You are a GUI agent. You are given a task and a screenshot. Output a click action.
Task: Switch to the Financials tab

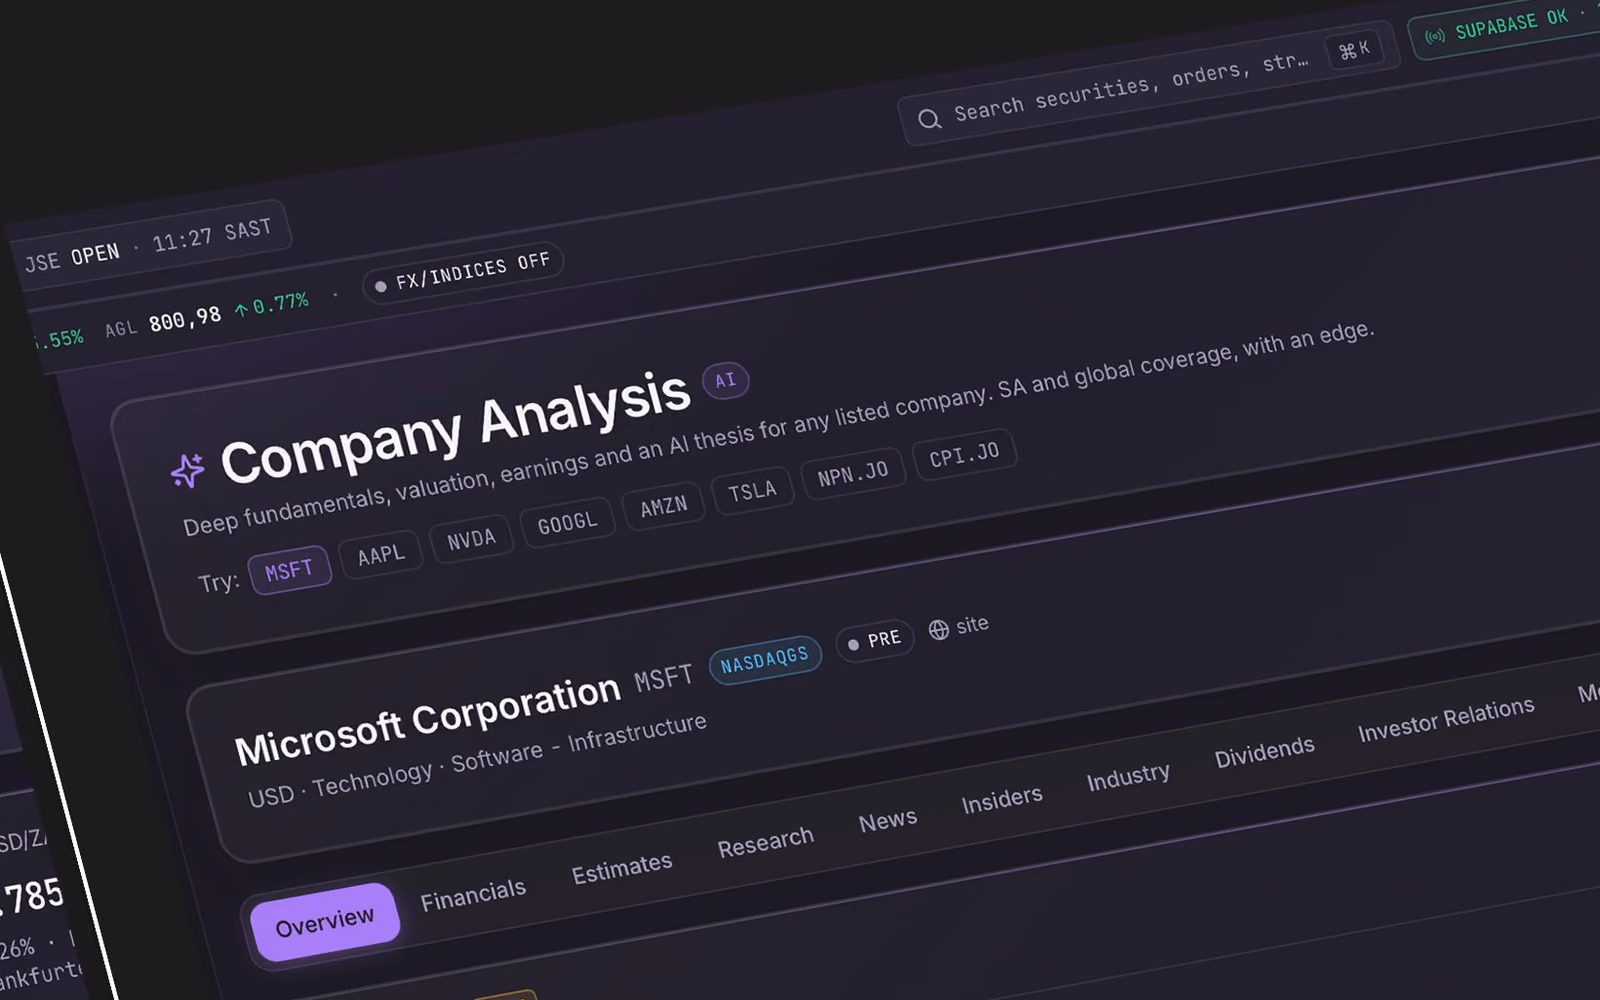click(473, 895)
